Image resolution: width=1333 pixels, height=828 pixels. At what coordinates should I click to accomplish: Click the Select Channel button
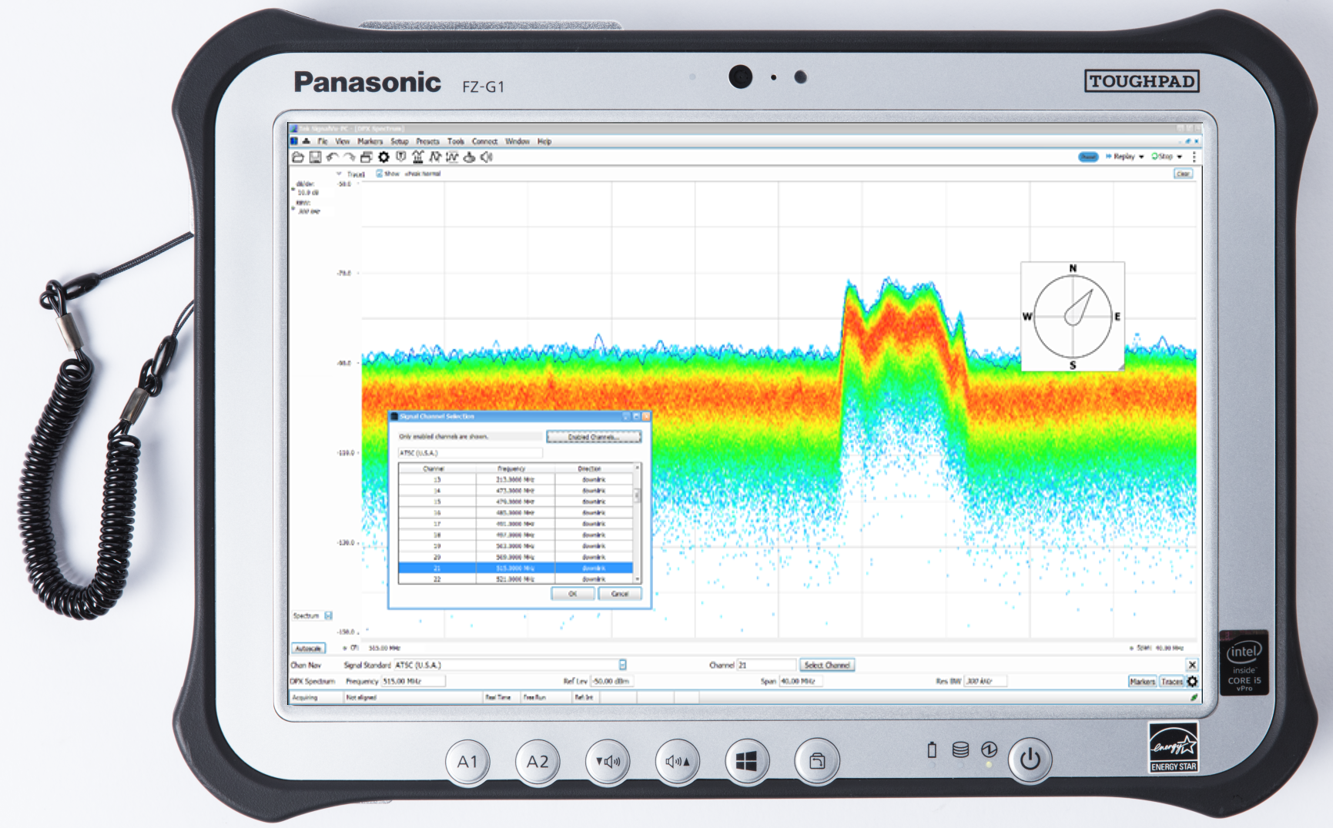coord(827,665)
